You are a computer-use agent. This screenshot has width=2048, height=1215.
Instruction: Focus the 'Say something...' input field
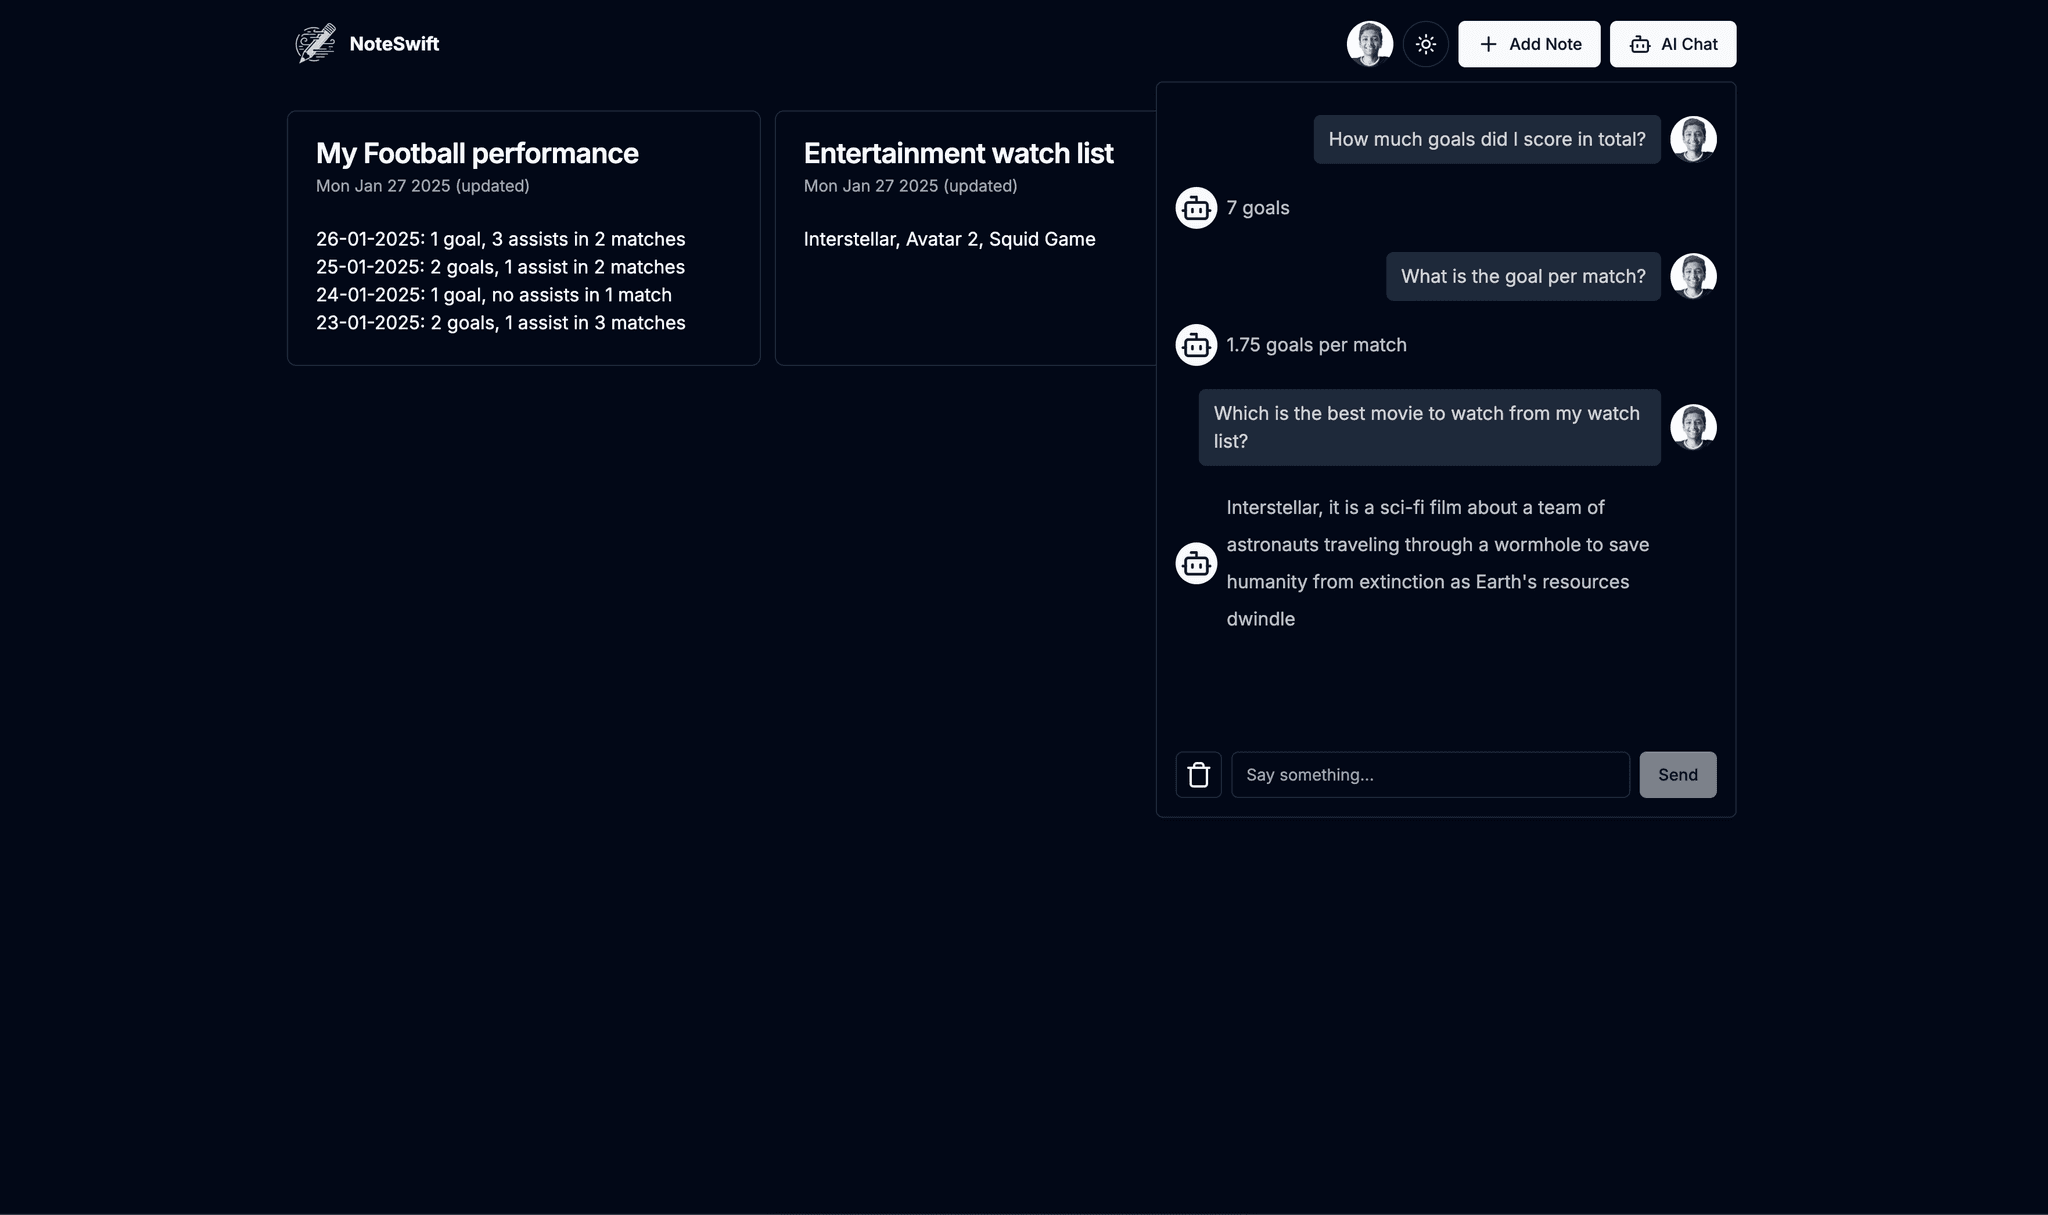coord(1429,775)
